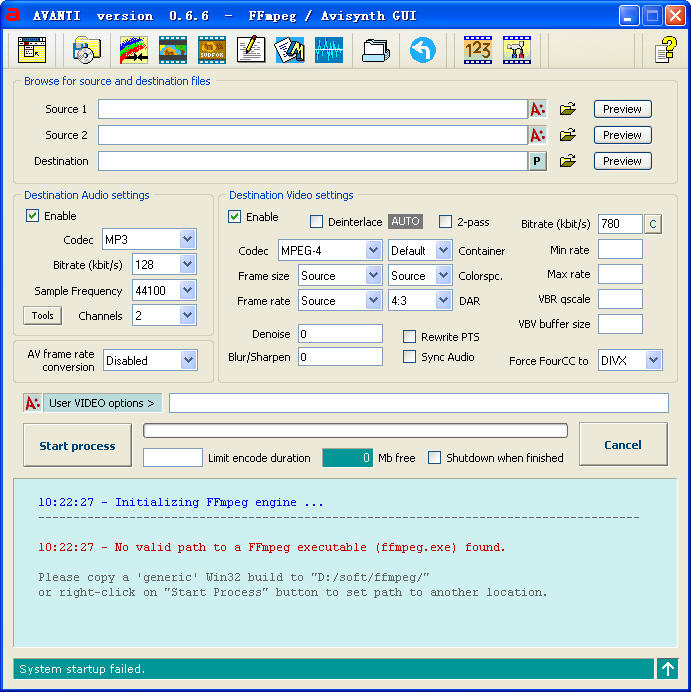Check the Rewrite PTS option
Image resolution: width=691 pixels, height=692 pixels.
pos(409,337)
